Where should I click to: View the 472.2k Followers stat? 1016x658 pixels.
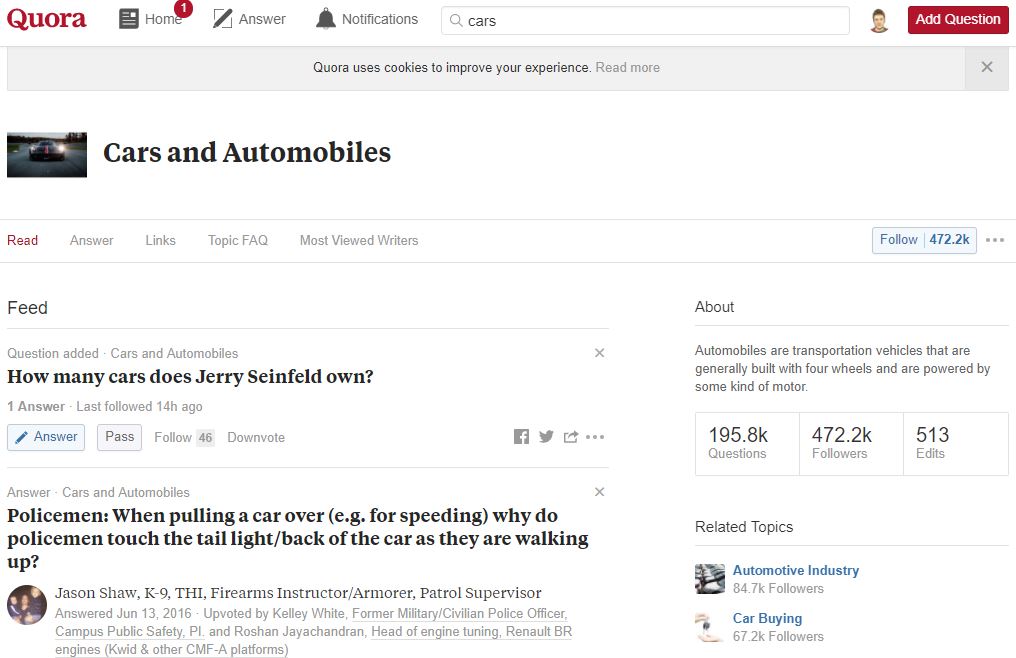coord(851,443)
